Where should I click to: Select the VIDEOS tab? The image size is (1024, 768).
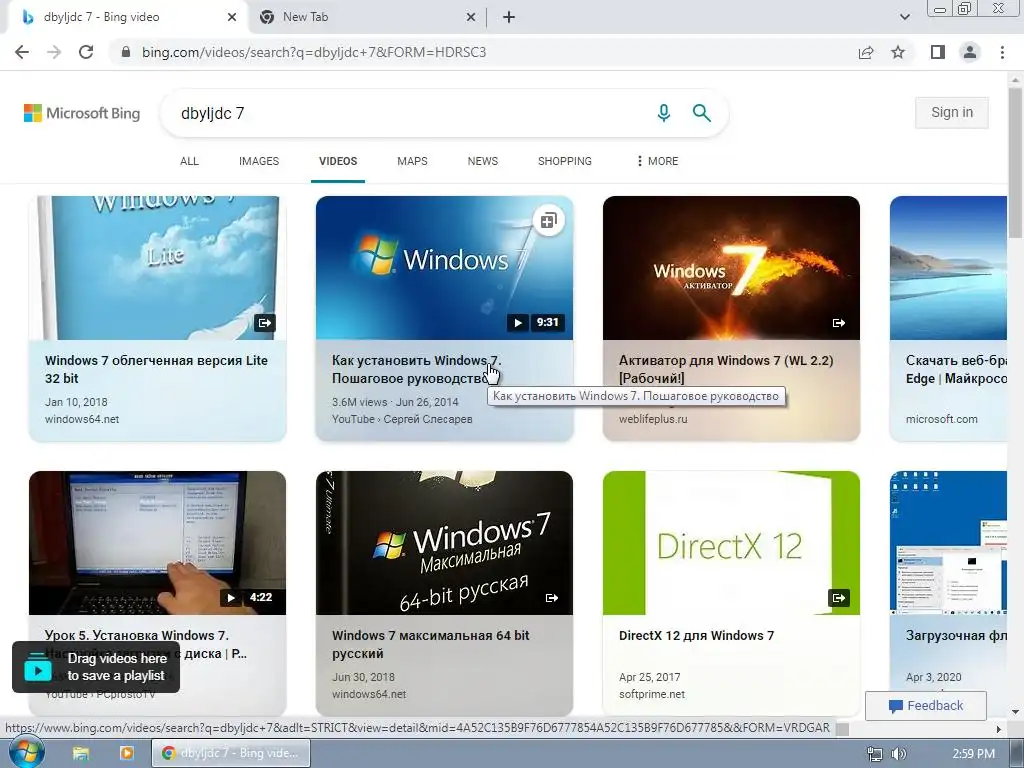click(x=338, y=161)
